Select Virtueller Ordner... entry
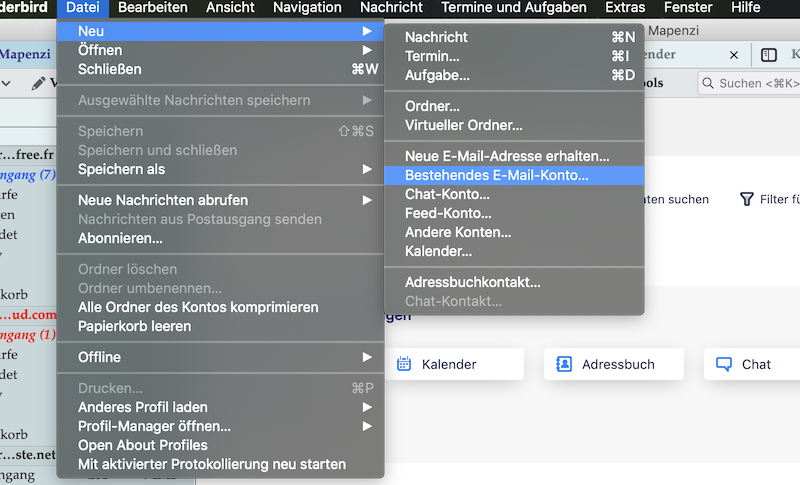The width and height of the screenshot is (800, 485). [514, 125]
